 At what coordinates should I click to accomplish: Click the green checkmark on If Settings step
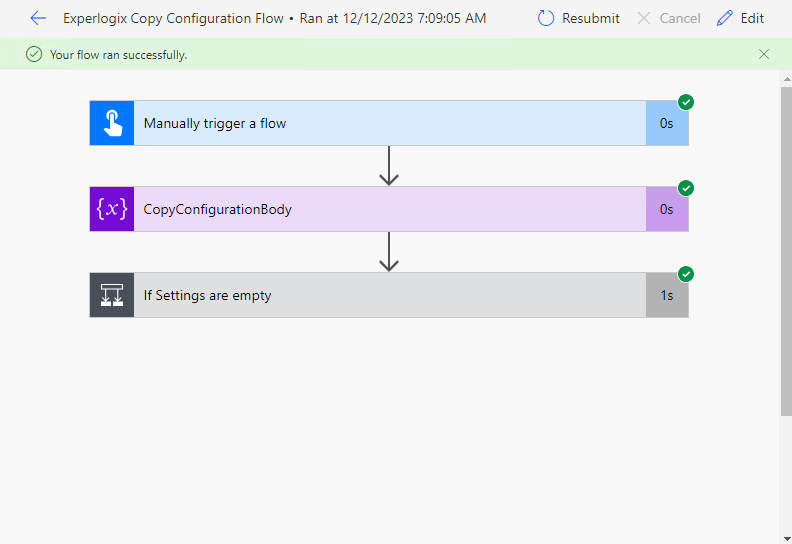pos(686,274)
